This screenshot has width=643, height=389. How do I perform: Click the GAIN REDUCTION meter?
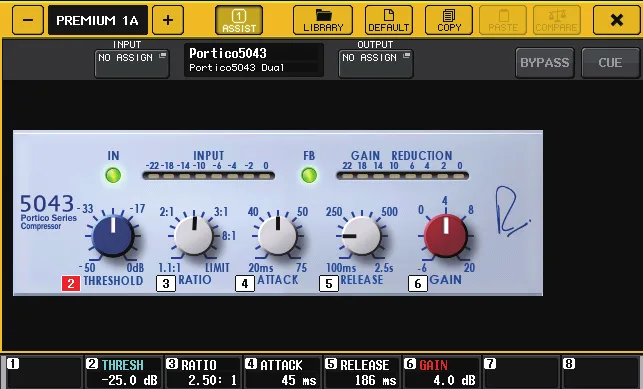[403, 176]
